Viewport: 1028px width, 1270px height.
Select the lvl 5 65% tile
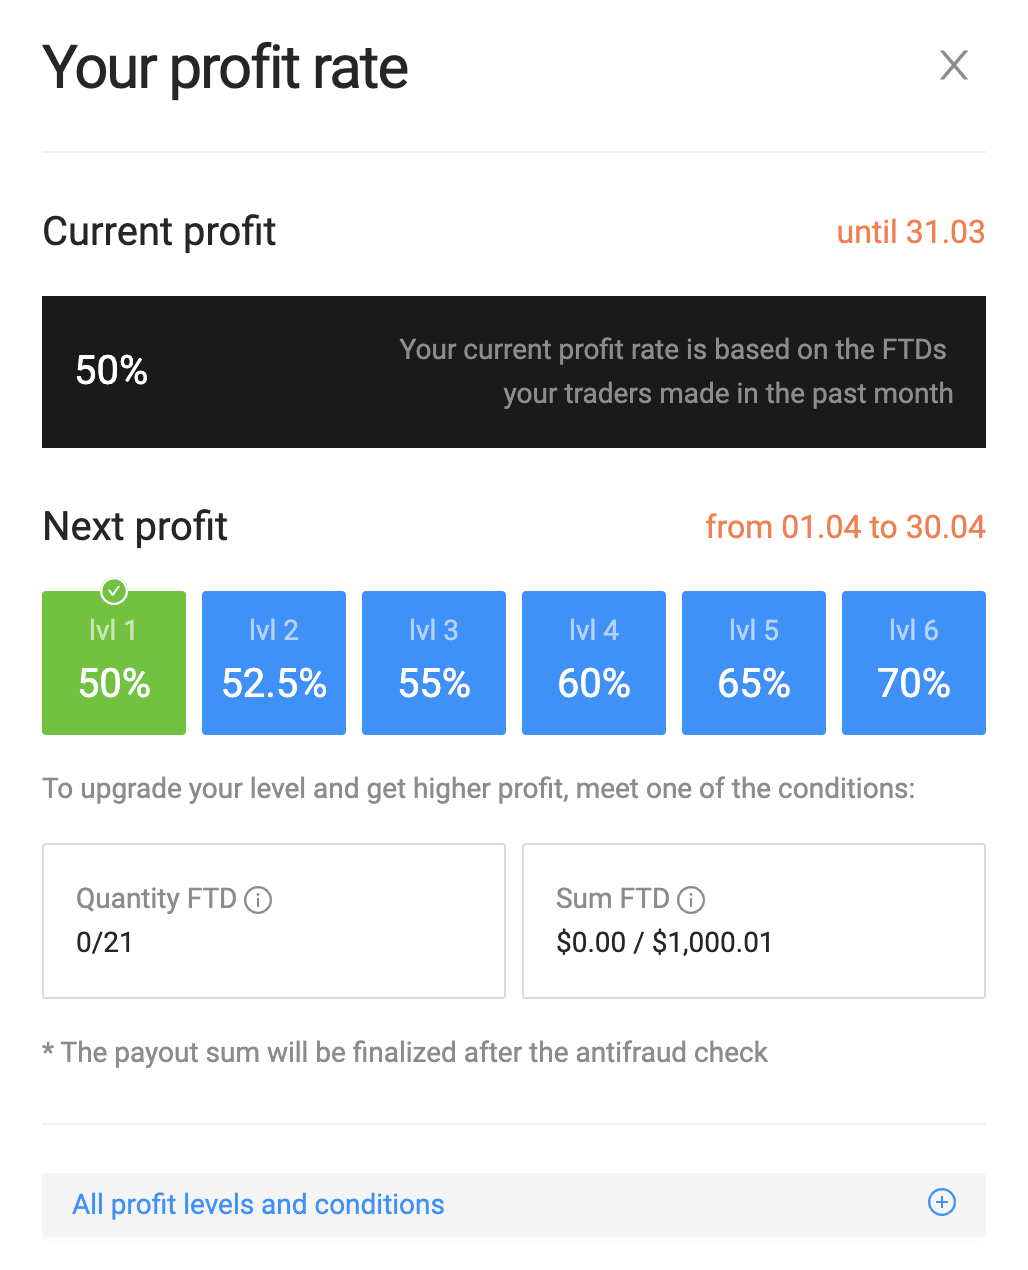pos(754,663)
